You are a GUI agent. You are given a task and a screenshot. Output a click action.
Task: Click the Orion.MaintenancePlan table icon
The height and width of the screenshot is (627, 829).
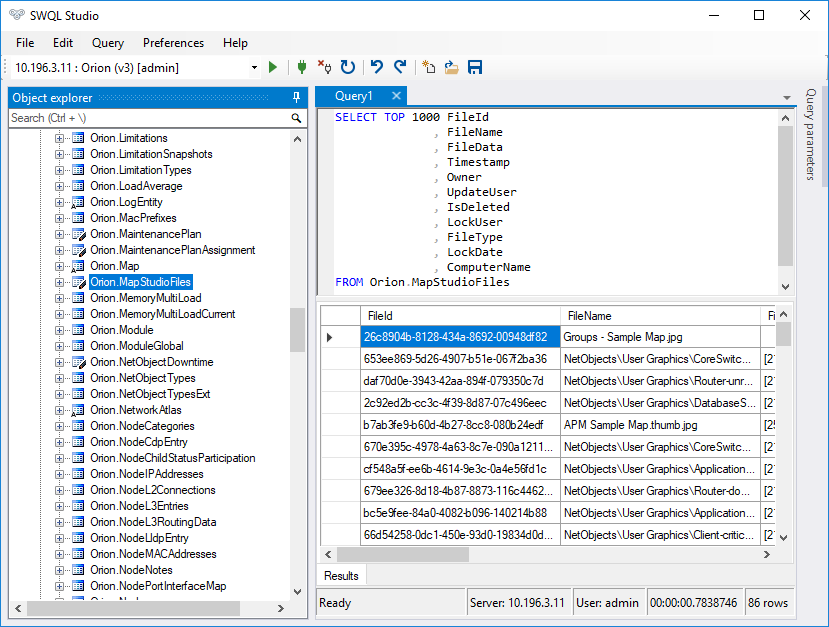click(78, 234)
